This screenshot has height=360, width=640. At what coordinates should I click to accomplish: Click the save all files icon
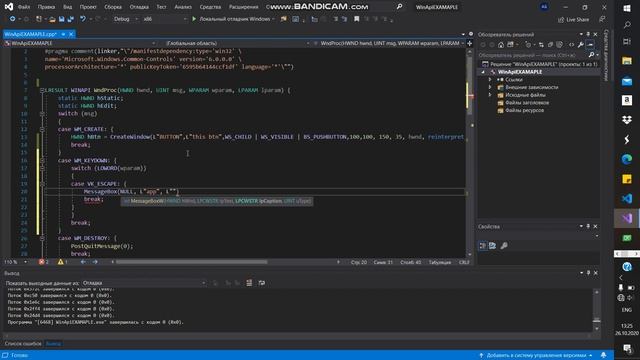coord(71,19)
